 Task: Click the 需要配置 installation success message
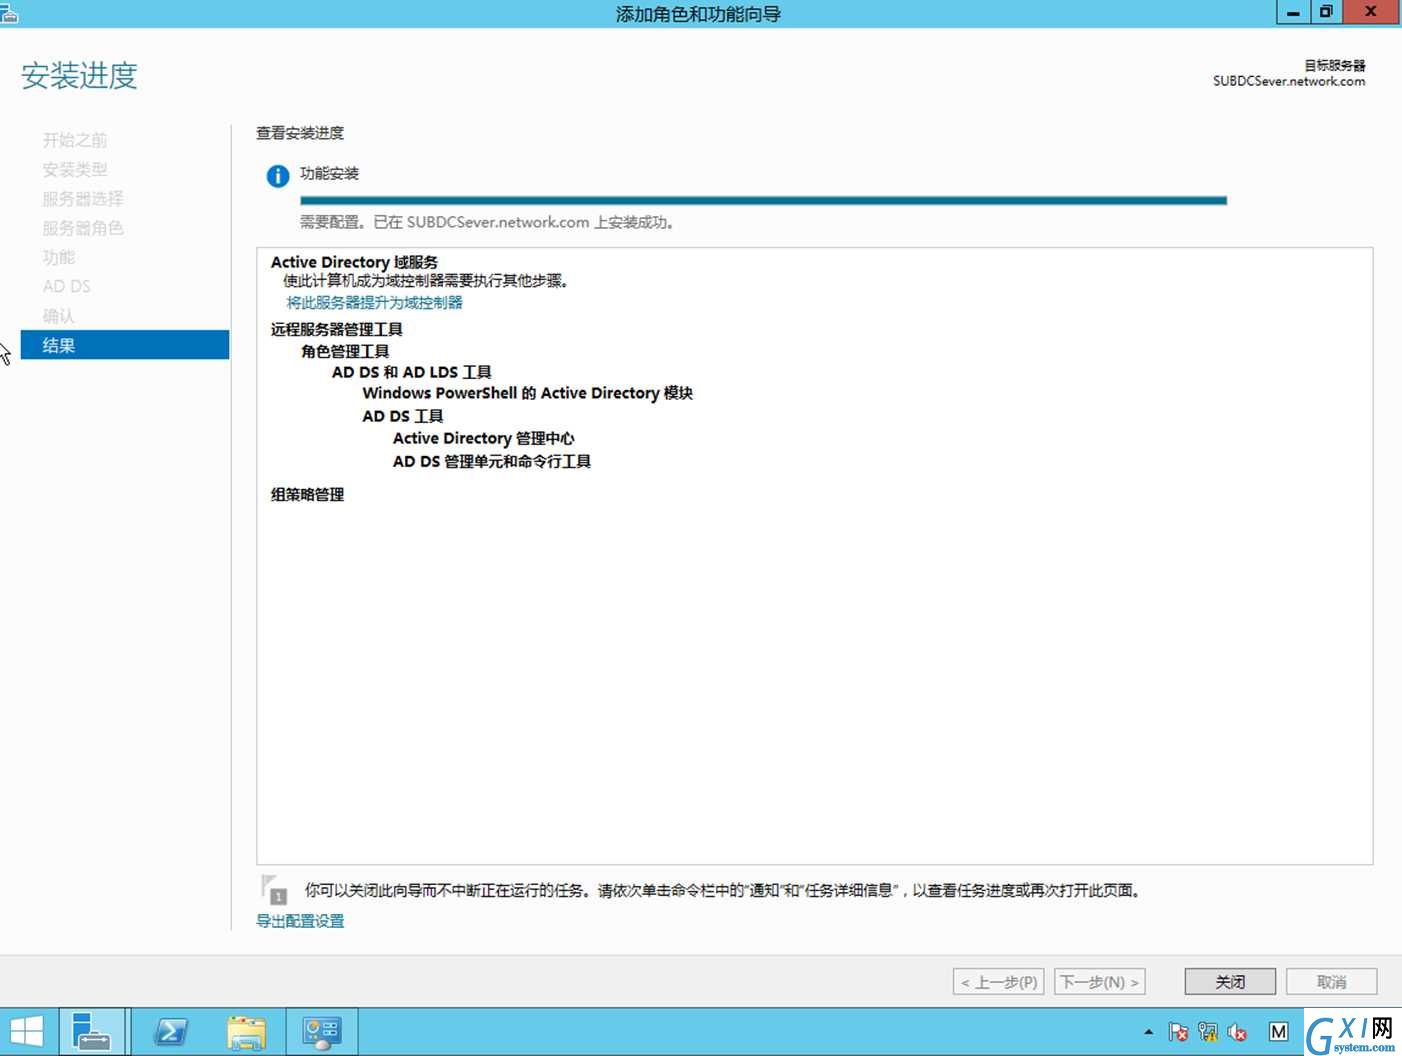coord(488,222)
